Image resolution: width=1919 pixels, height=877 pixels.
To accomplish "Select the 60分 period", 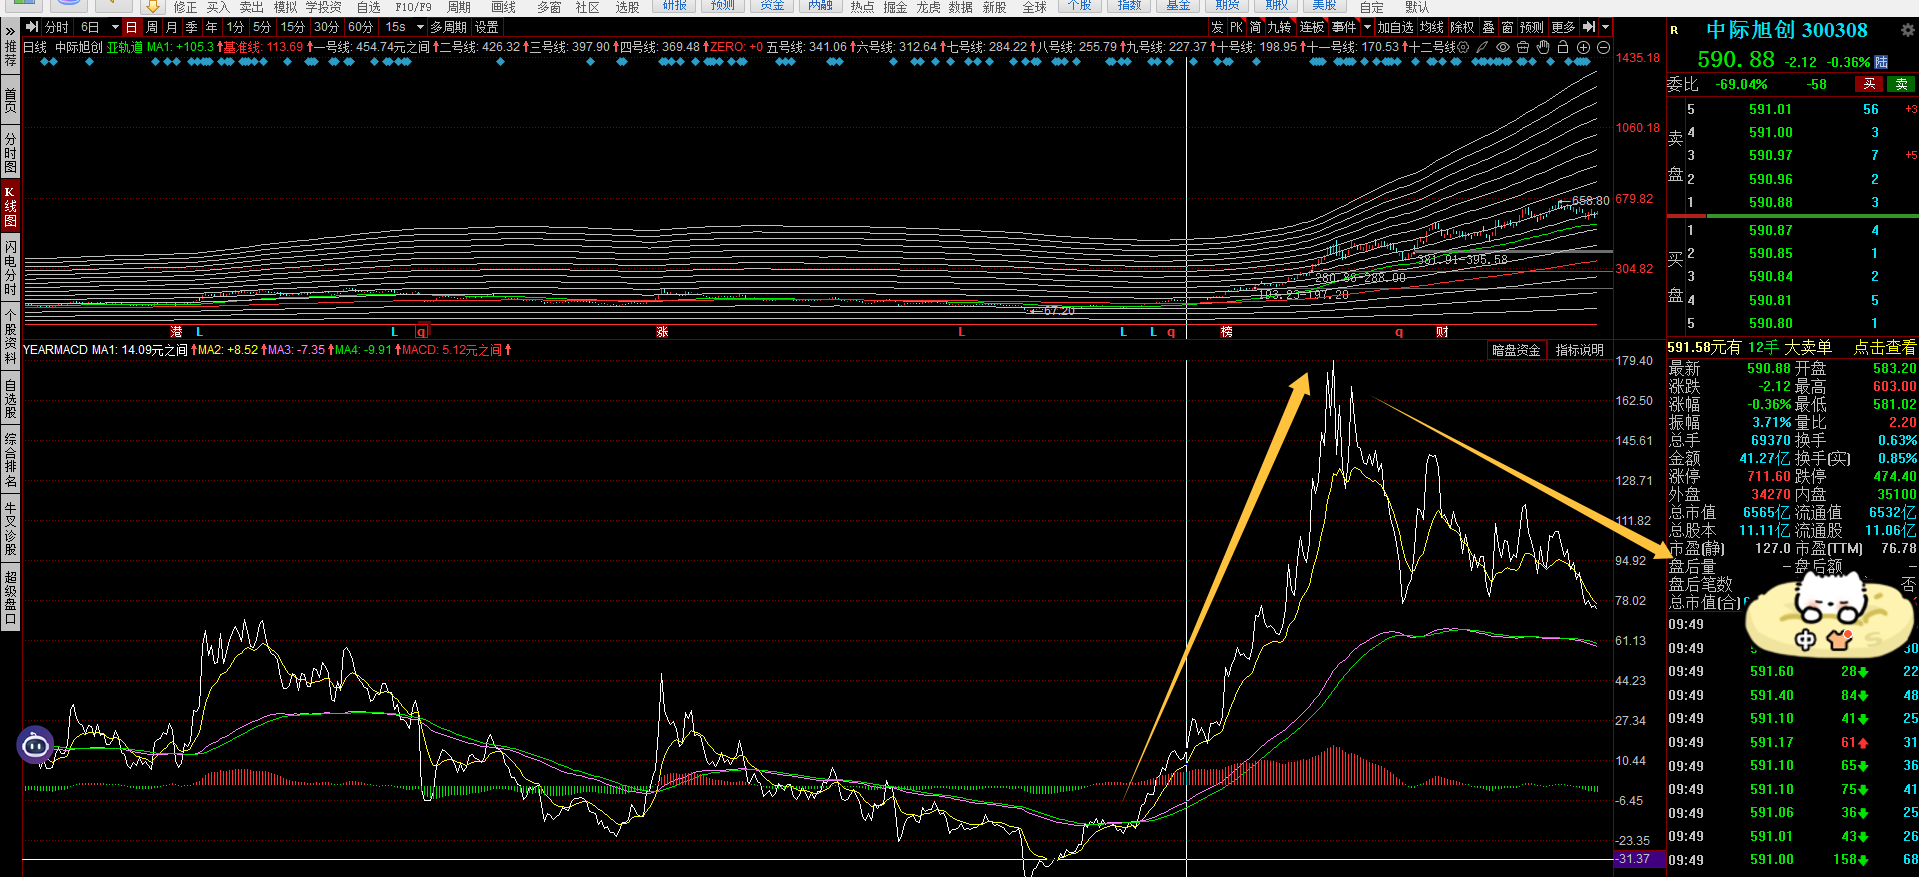I will [360, 27].
